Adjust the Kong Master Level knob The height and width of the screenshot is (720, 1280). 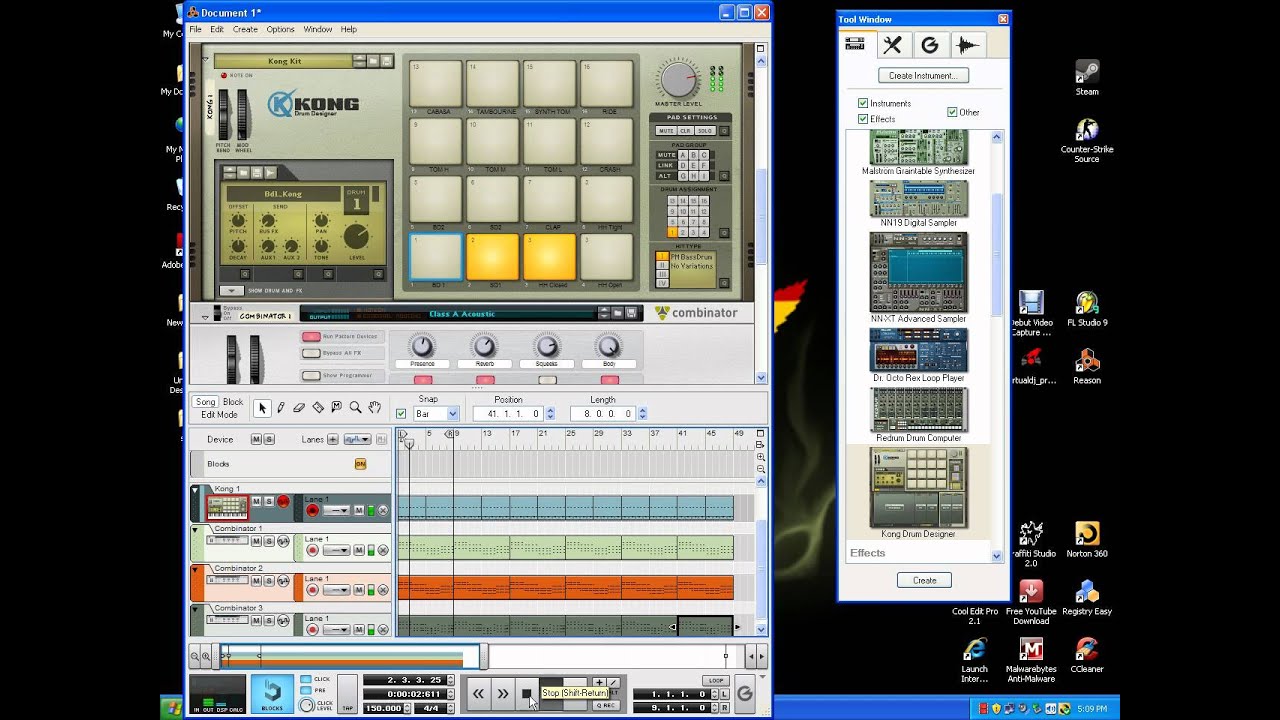coord(679,79)
